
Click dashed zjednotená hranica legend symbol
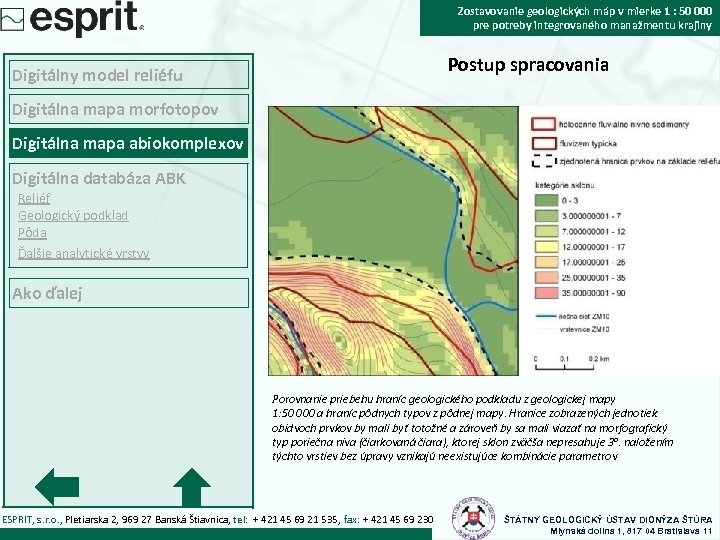pos(544,162)
